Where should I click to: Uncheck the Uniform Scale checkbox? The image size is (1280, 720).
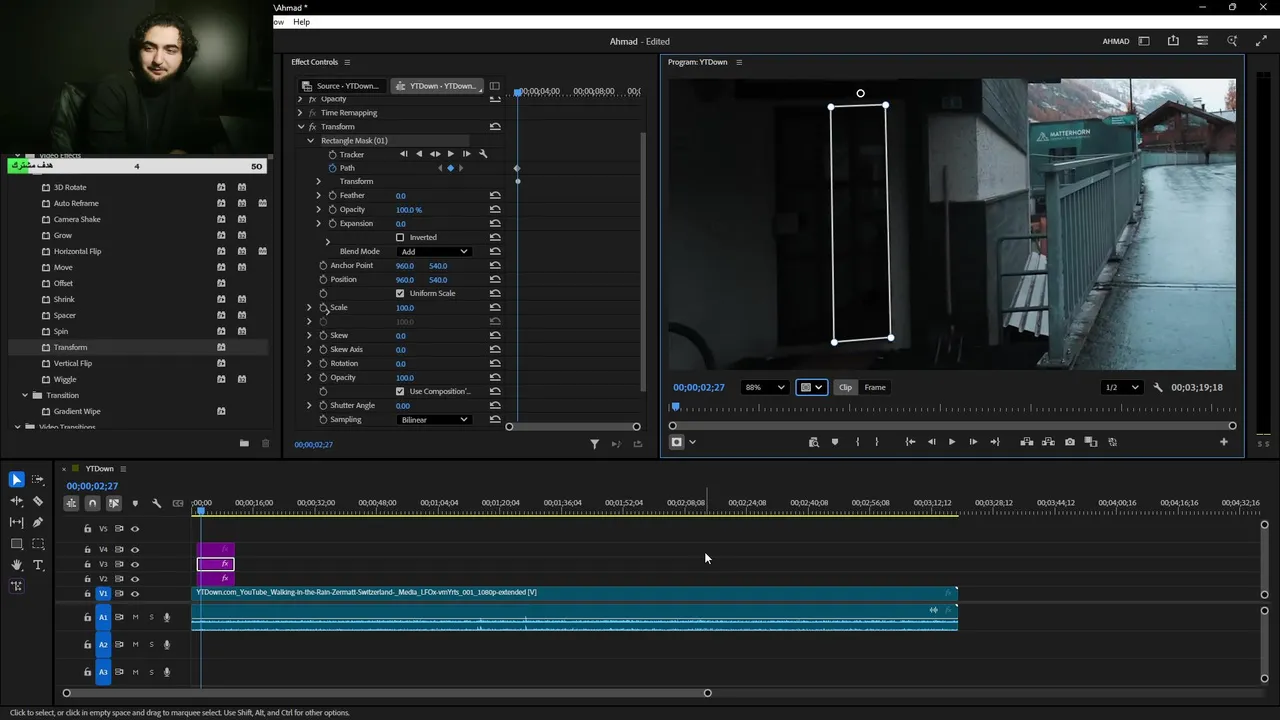(400, 294)
